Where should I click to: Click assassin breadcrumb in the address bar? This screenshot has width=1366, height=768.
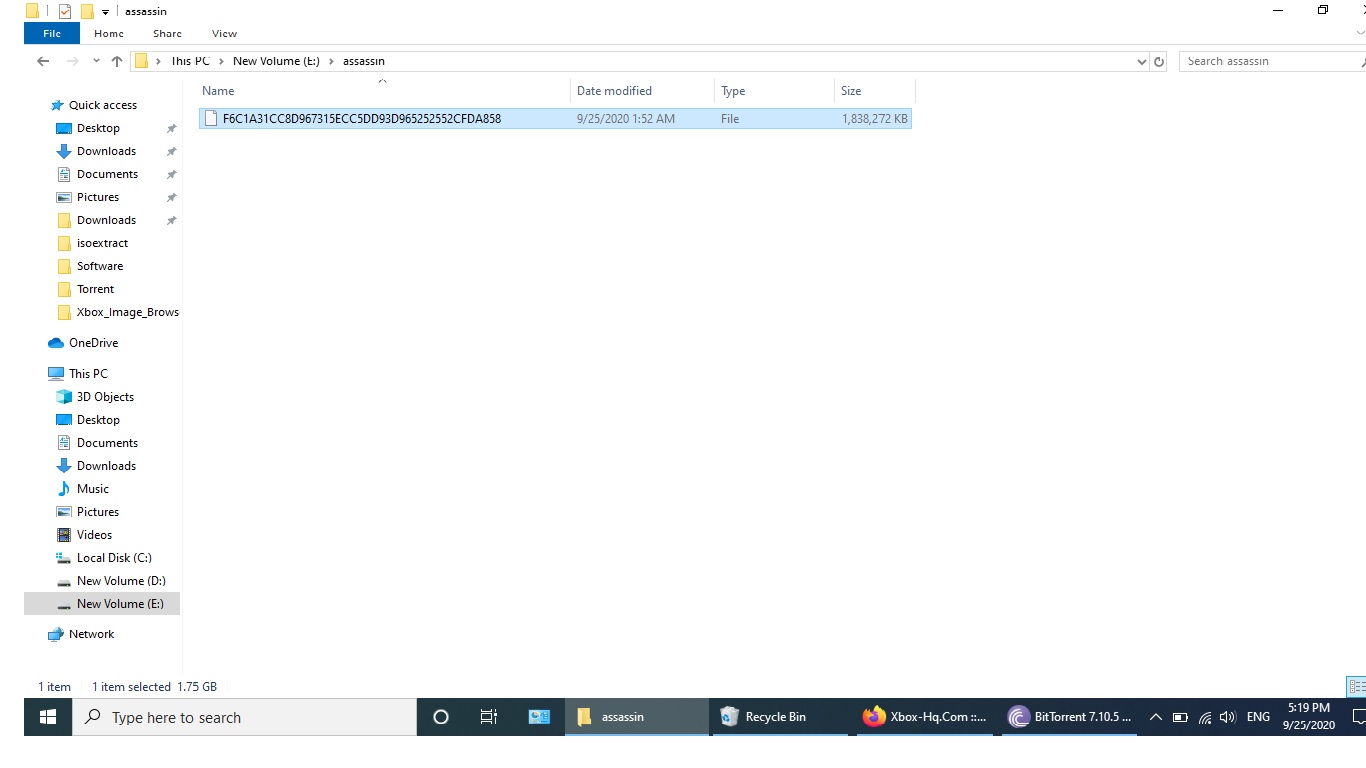coord(364,61)
